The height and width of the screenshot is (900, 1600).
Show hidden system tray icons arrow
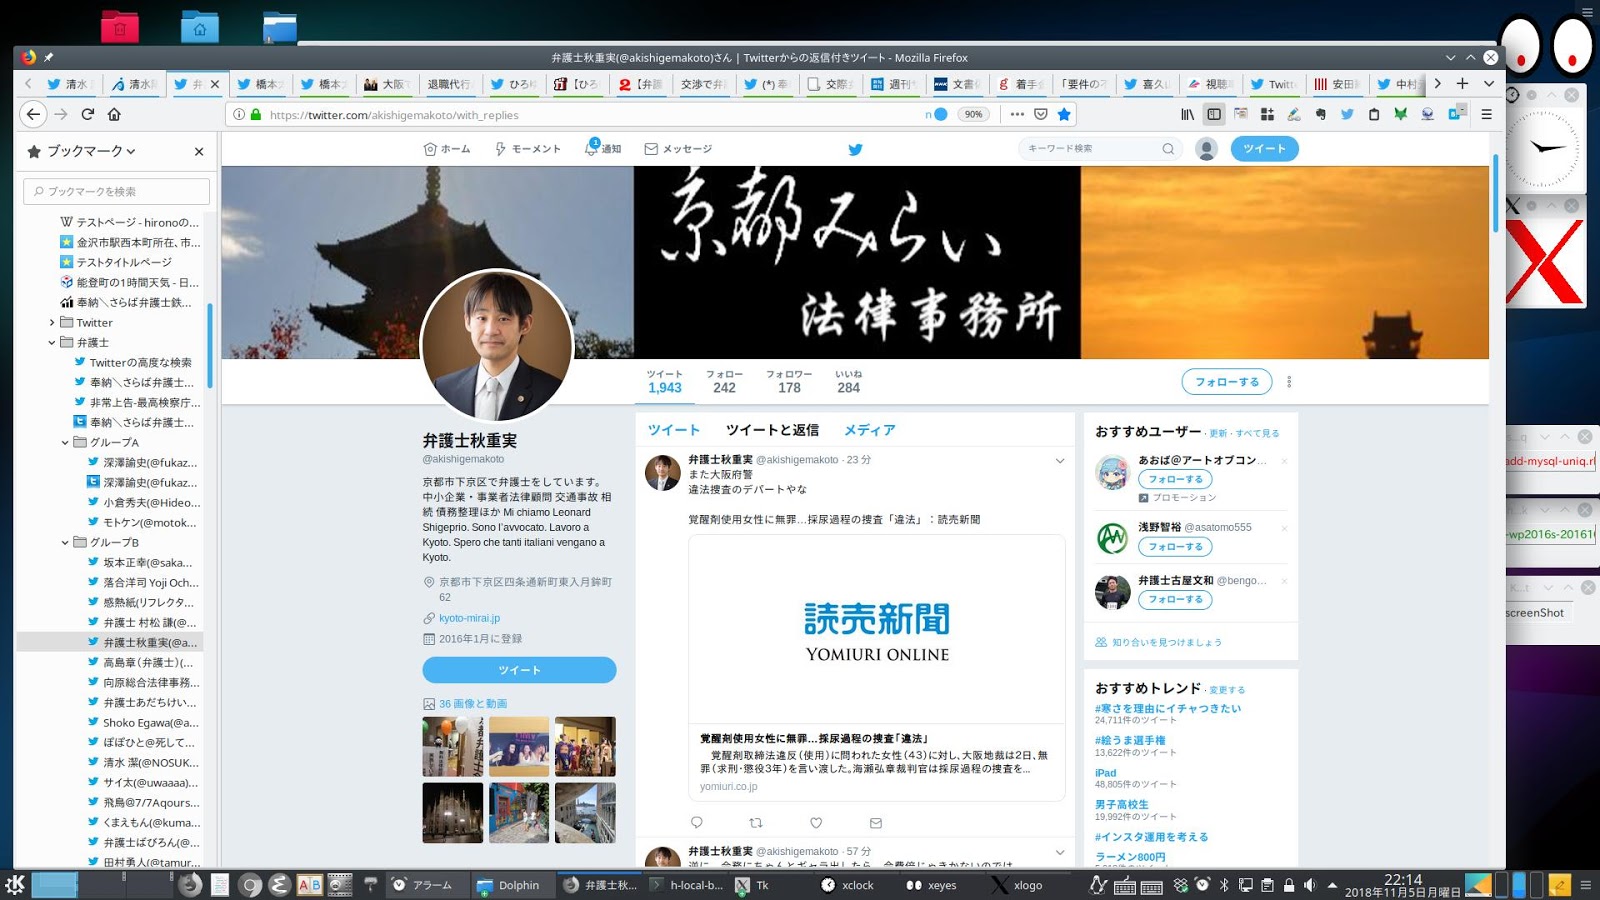[x=1332, y=885]
